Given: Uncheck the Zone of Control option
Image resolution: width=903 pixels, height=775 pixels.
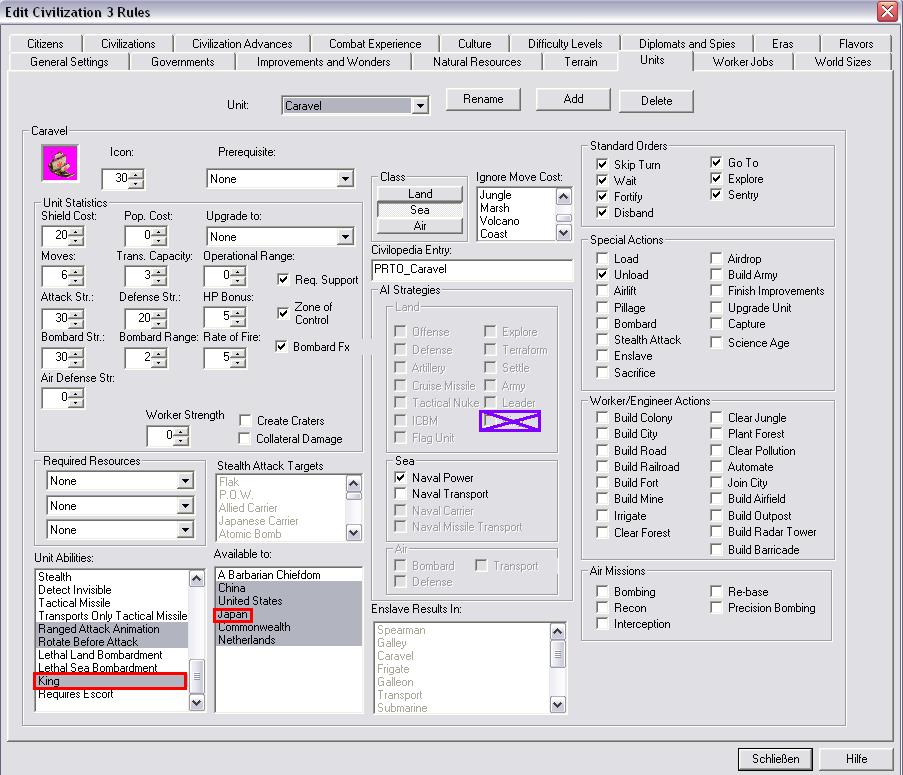Looking at the screenshot, I should pos(283,313).
